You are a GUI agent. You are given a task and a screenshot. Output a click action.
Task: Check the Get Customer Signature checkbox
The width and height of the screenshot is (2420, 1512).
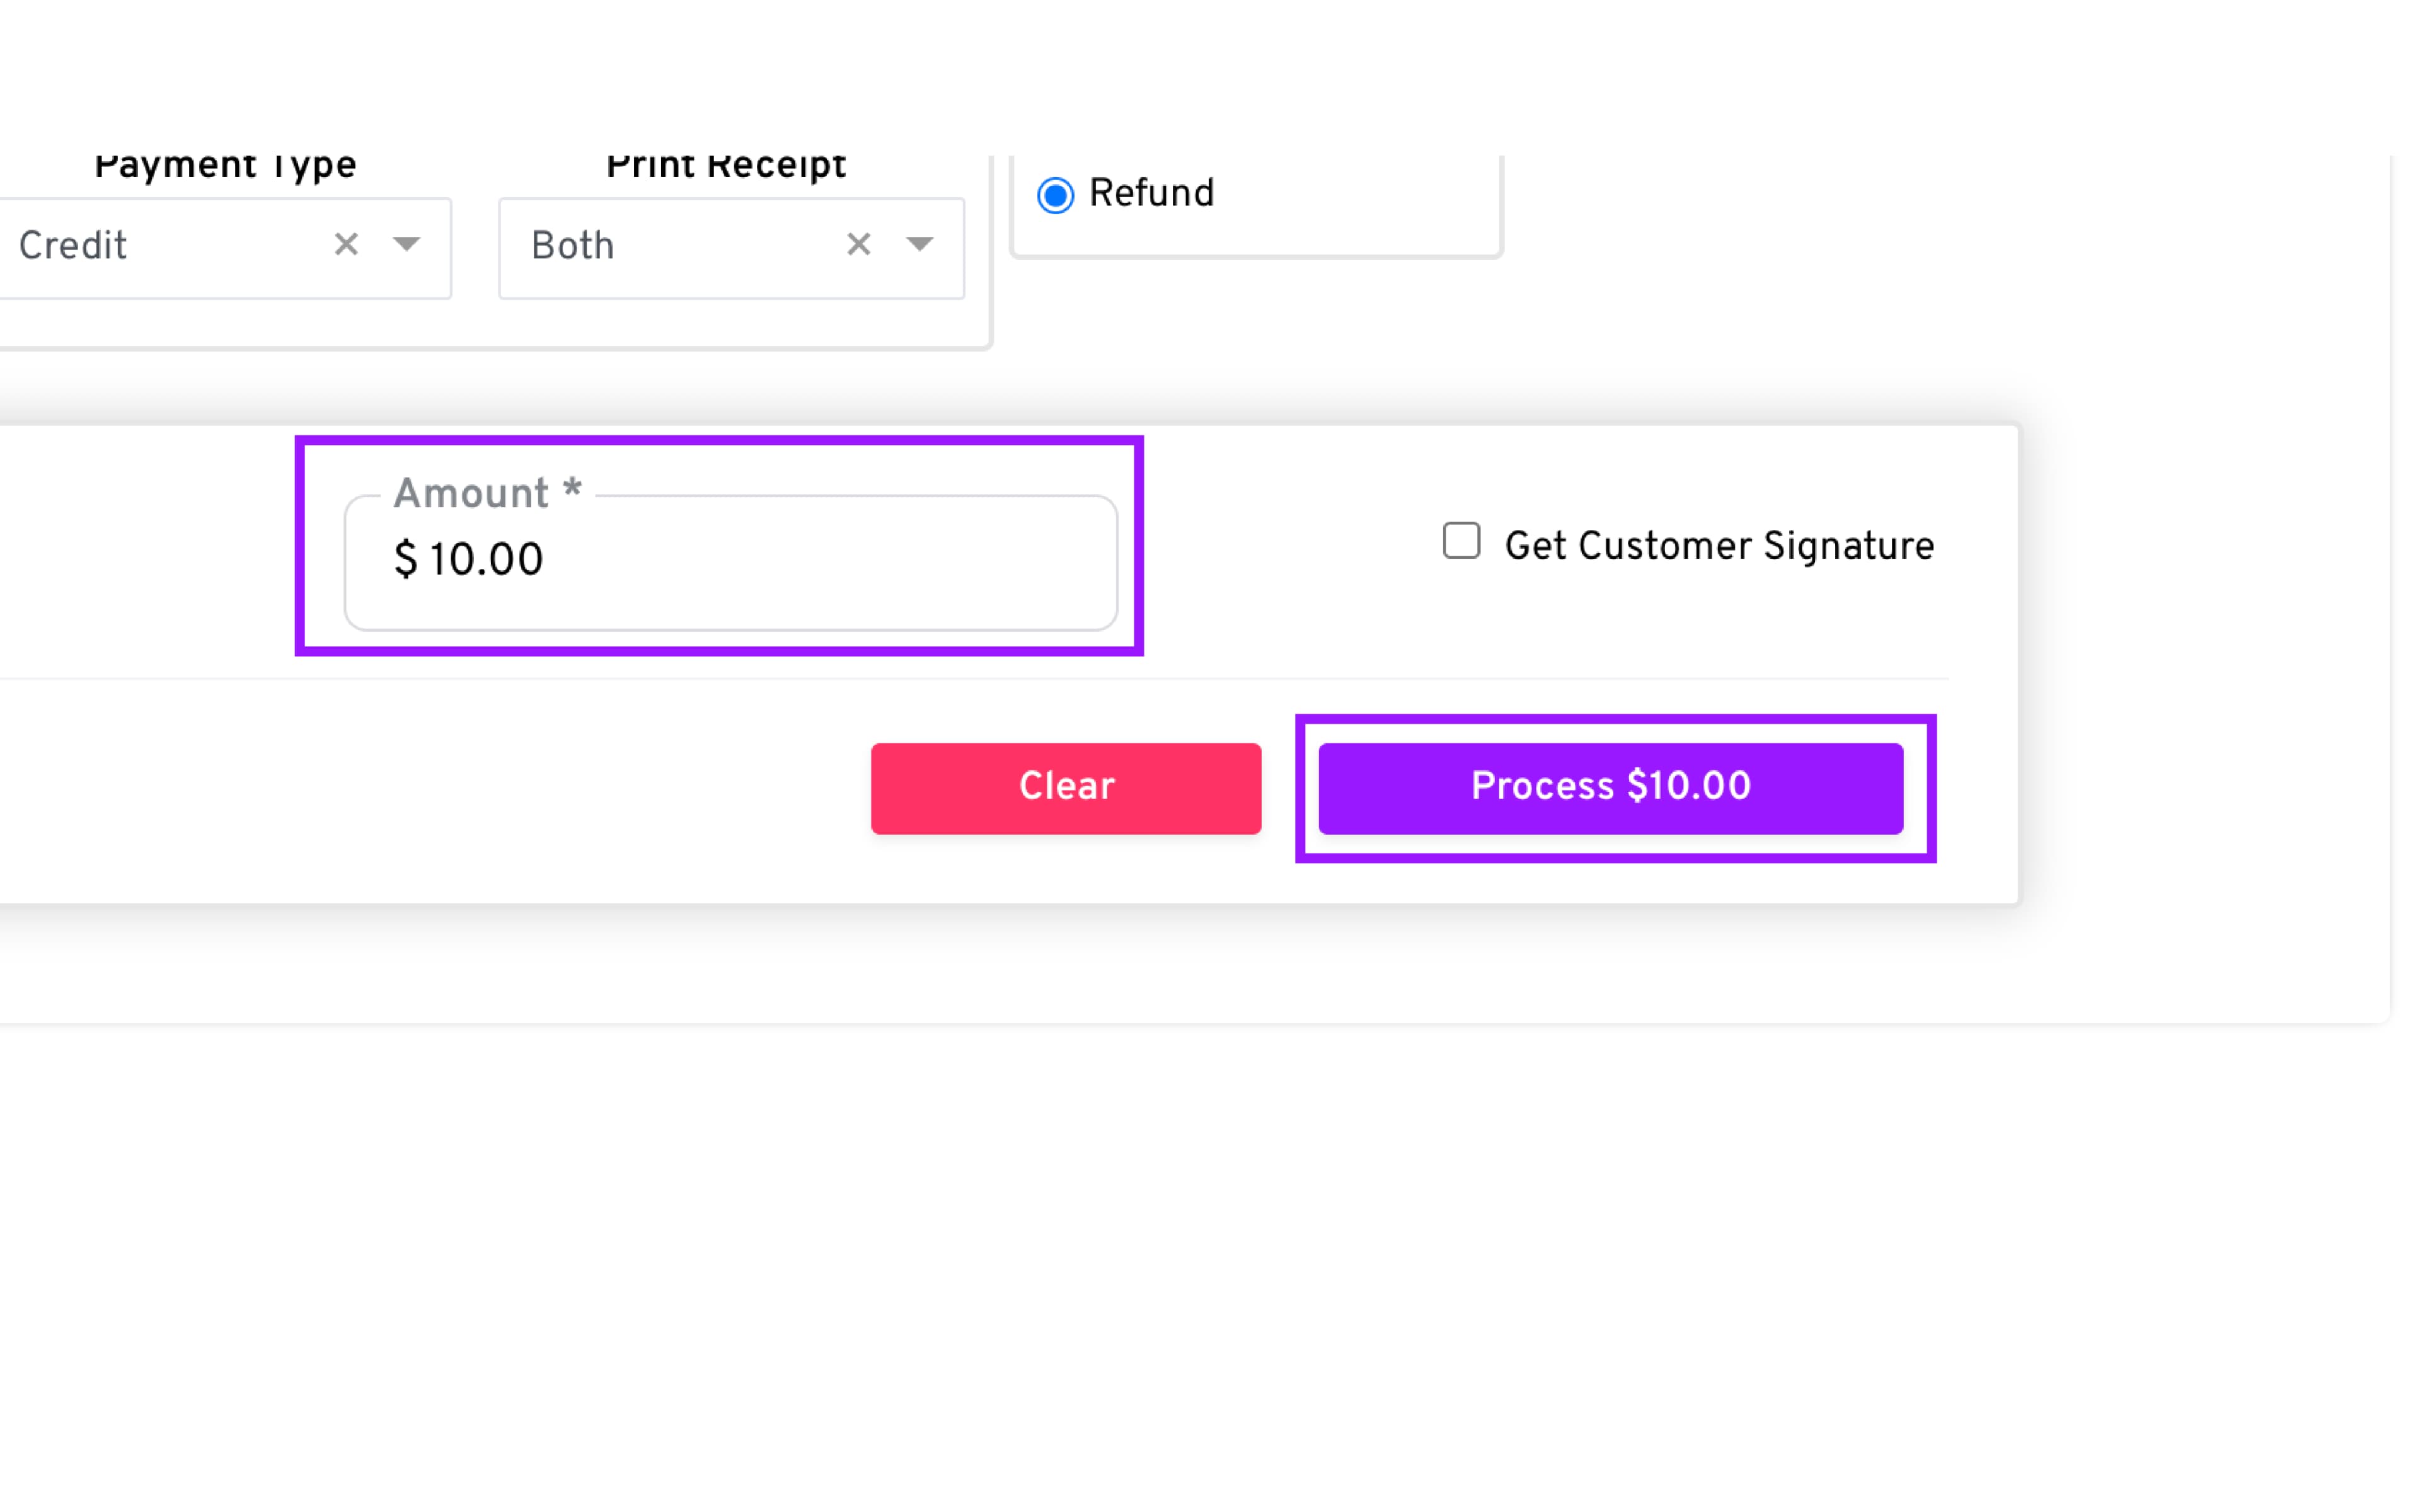coord(1461,541)
